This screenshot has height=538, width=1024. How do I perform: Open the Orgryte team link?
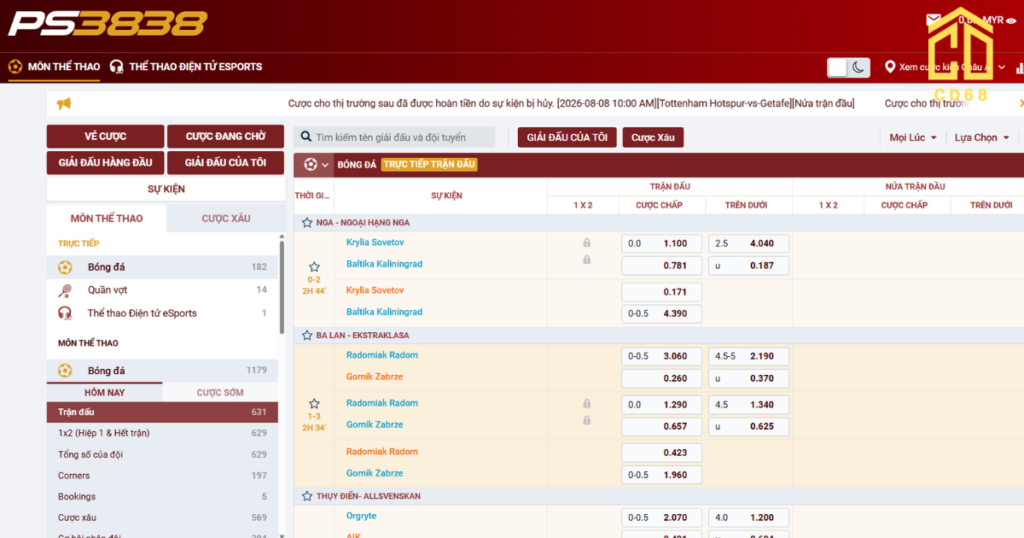361,516
